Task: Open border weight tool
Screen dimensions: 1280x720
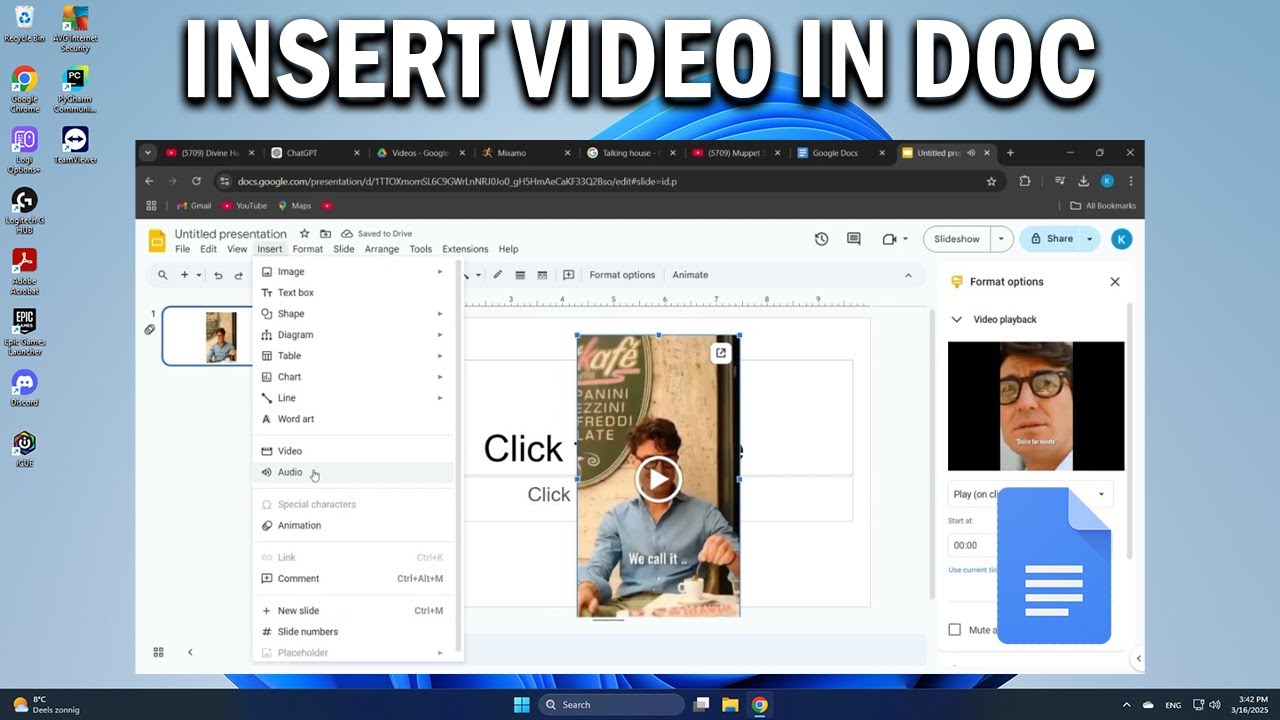Action: [520, 275]
